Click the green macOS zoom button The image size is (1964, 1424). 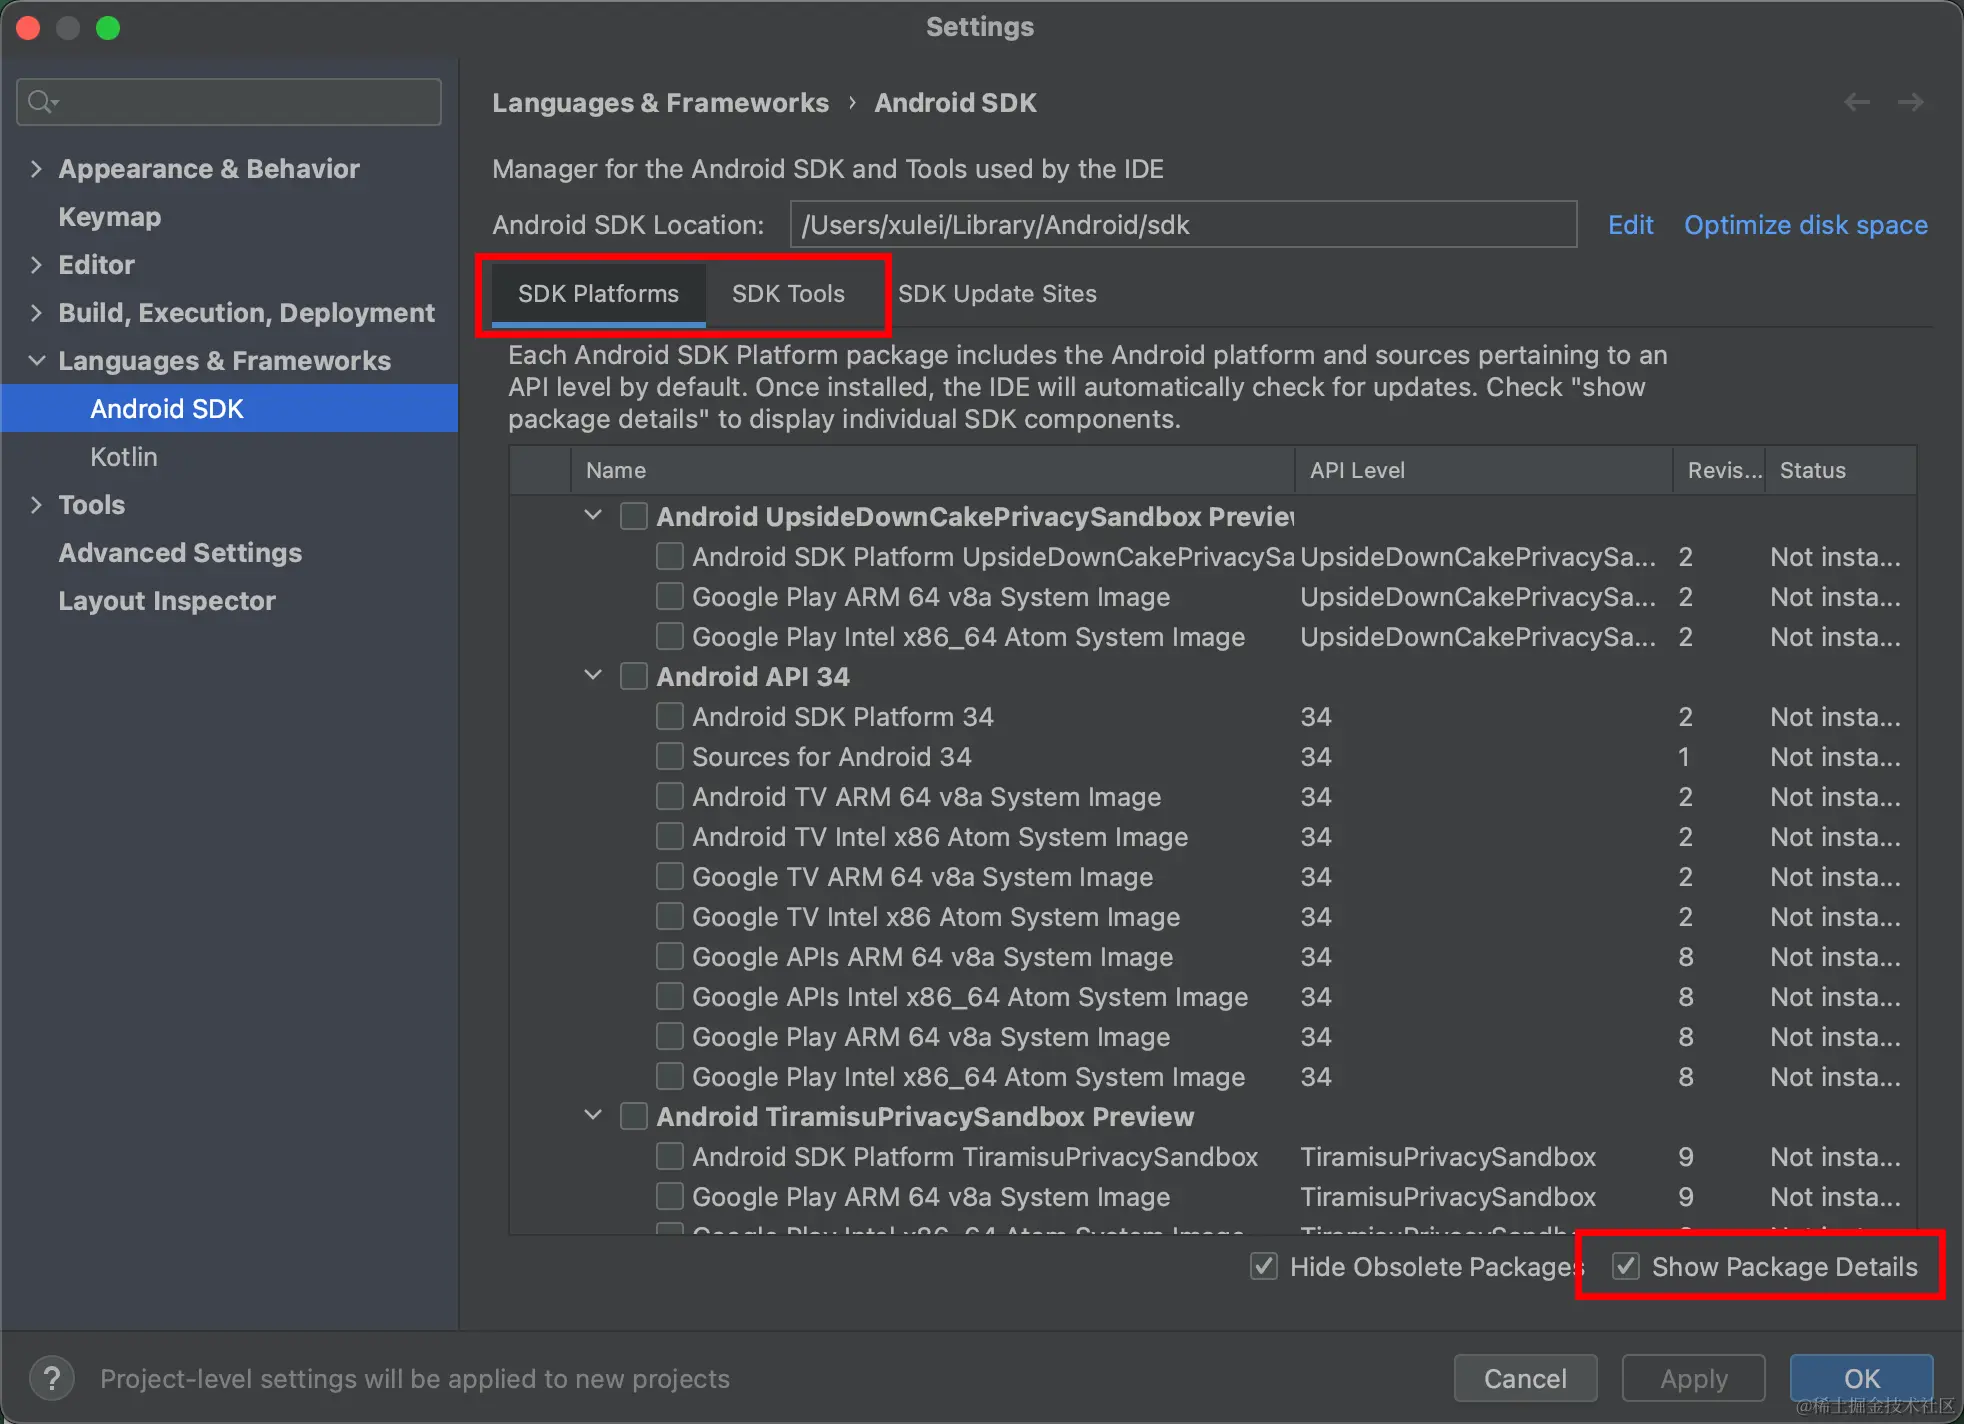108,28
